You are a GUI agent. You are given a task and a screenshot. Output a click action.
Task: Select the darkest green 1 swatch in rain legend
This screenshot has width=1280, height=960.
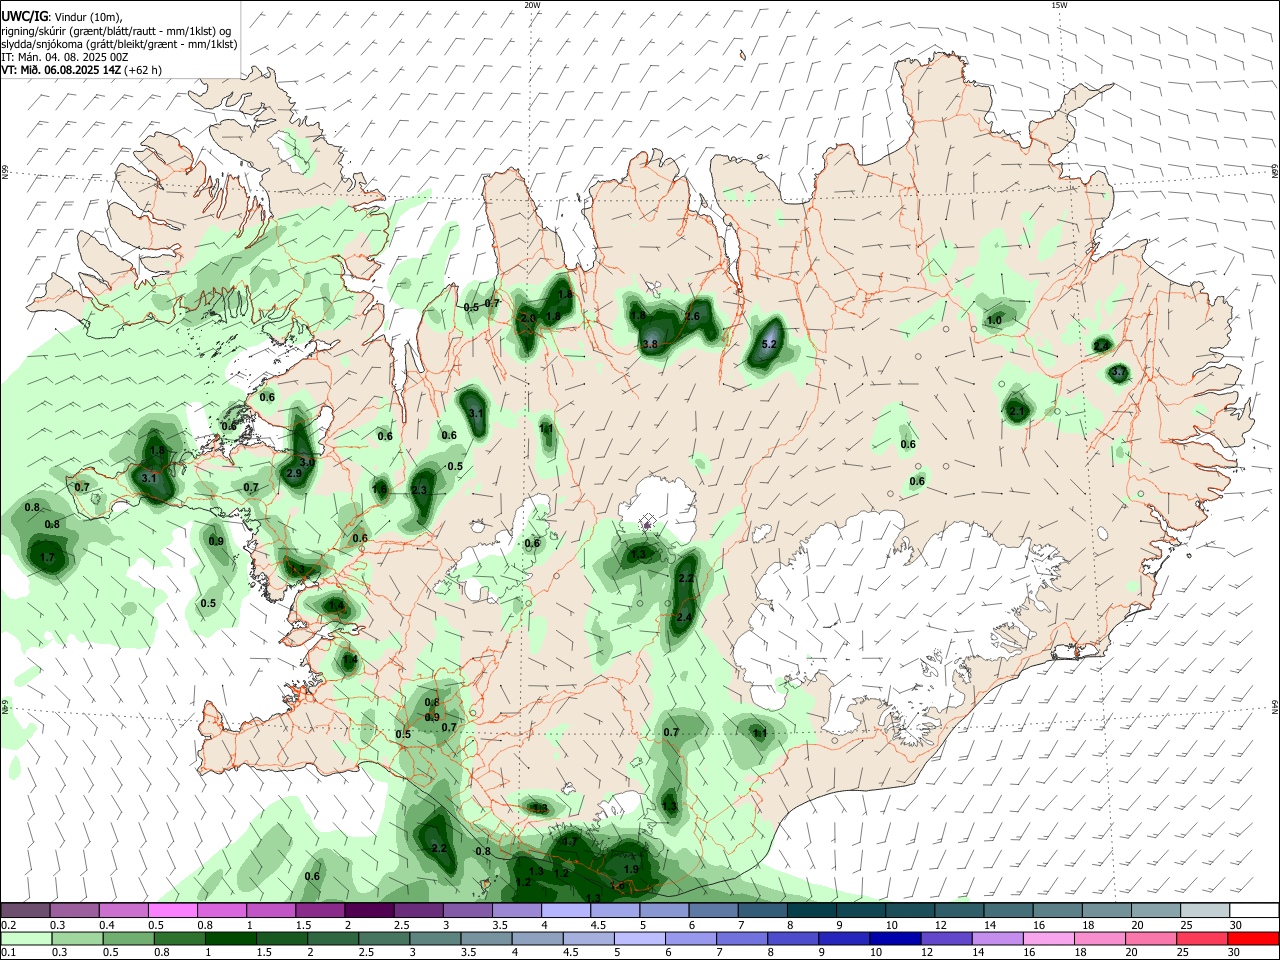point(231,938)
